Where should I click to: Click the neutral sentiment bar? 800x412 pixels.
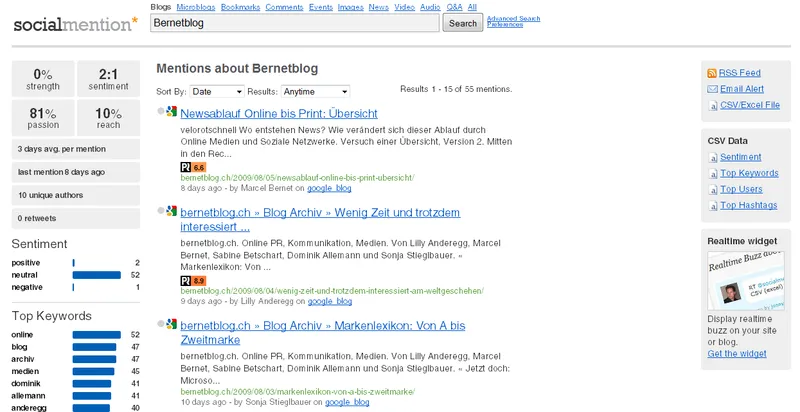(96, 275)
